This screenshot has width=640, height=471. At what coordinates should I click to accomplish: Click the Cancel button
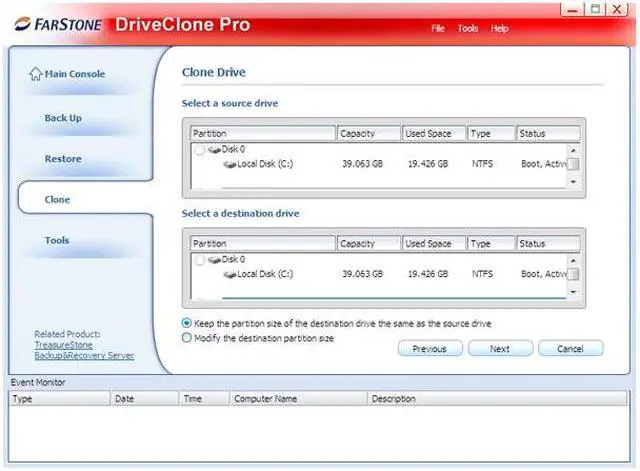pos(570,349)
